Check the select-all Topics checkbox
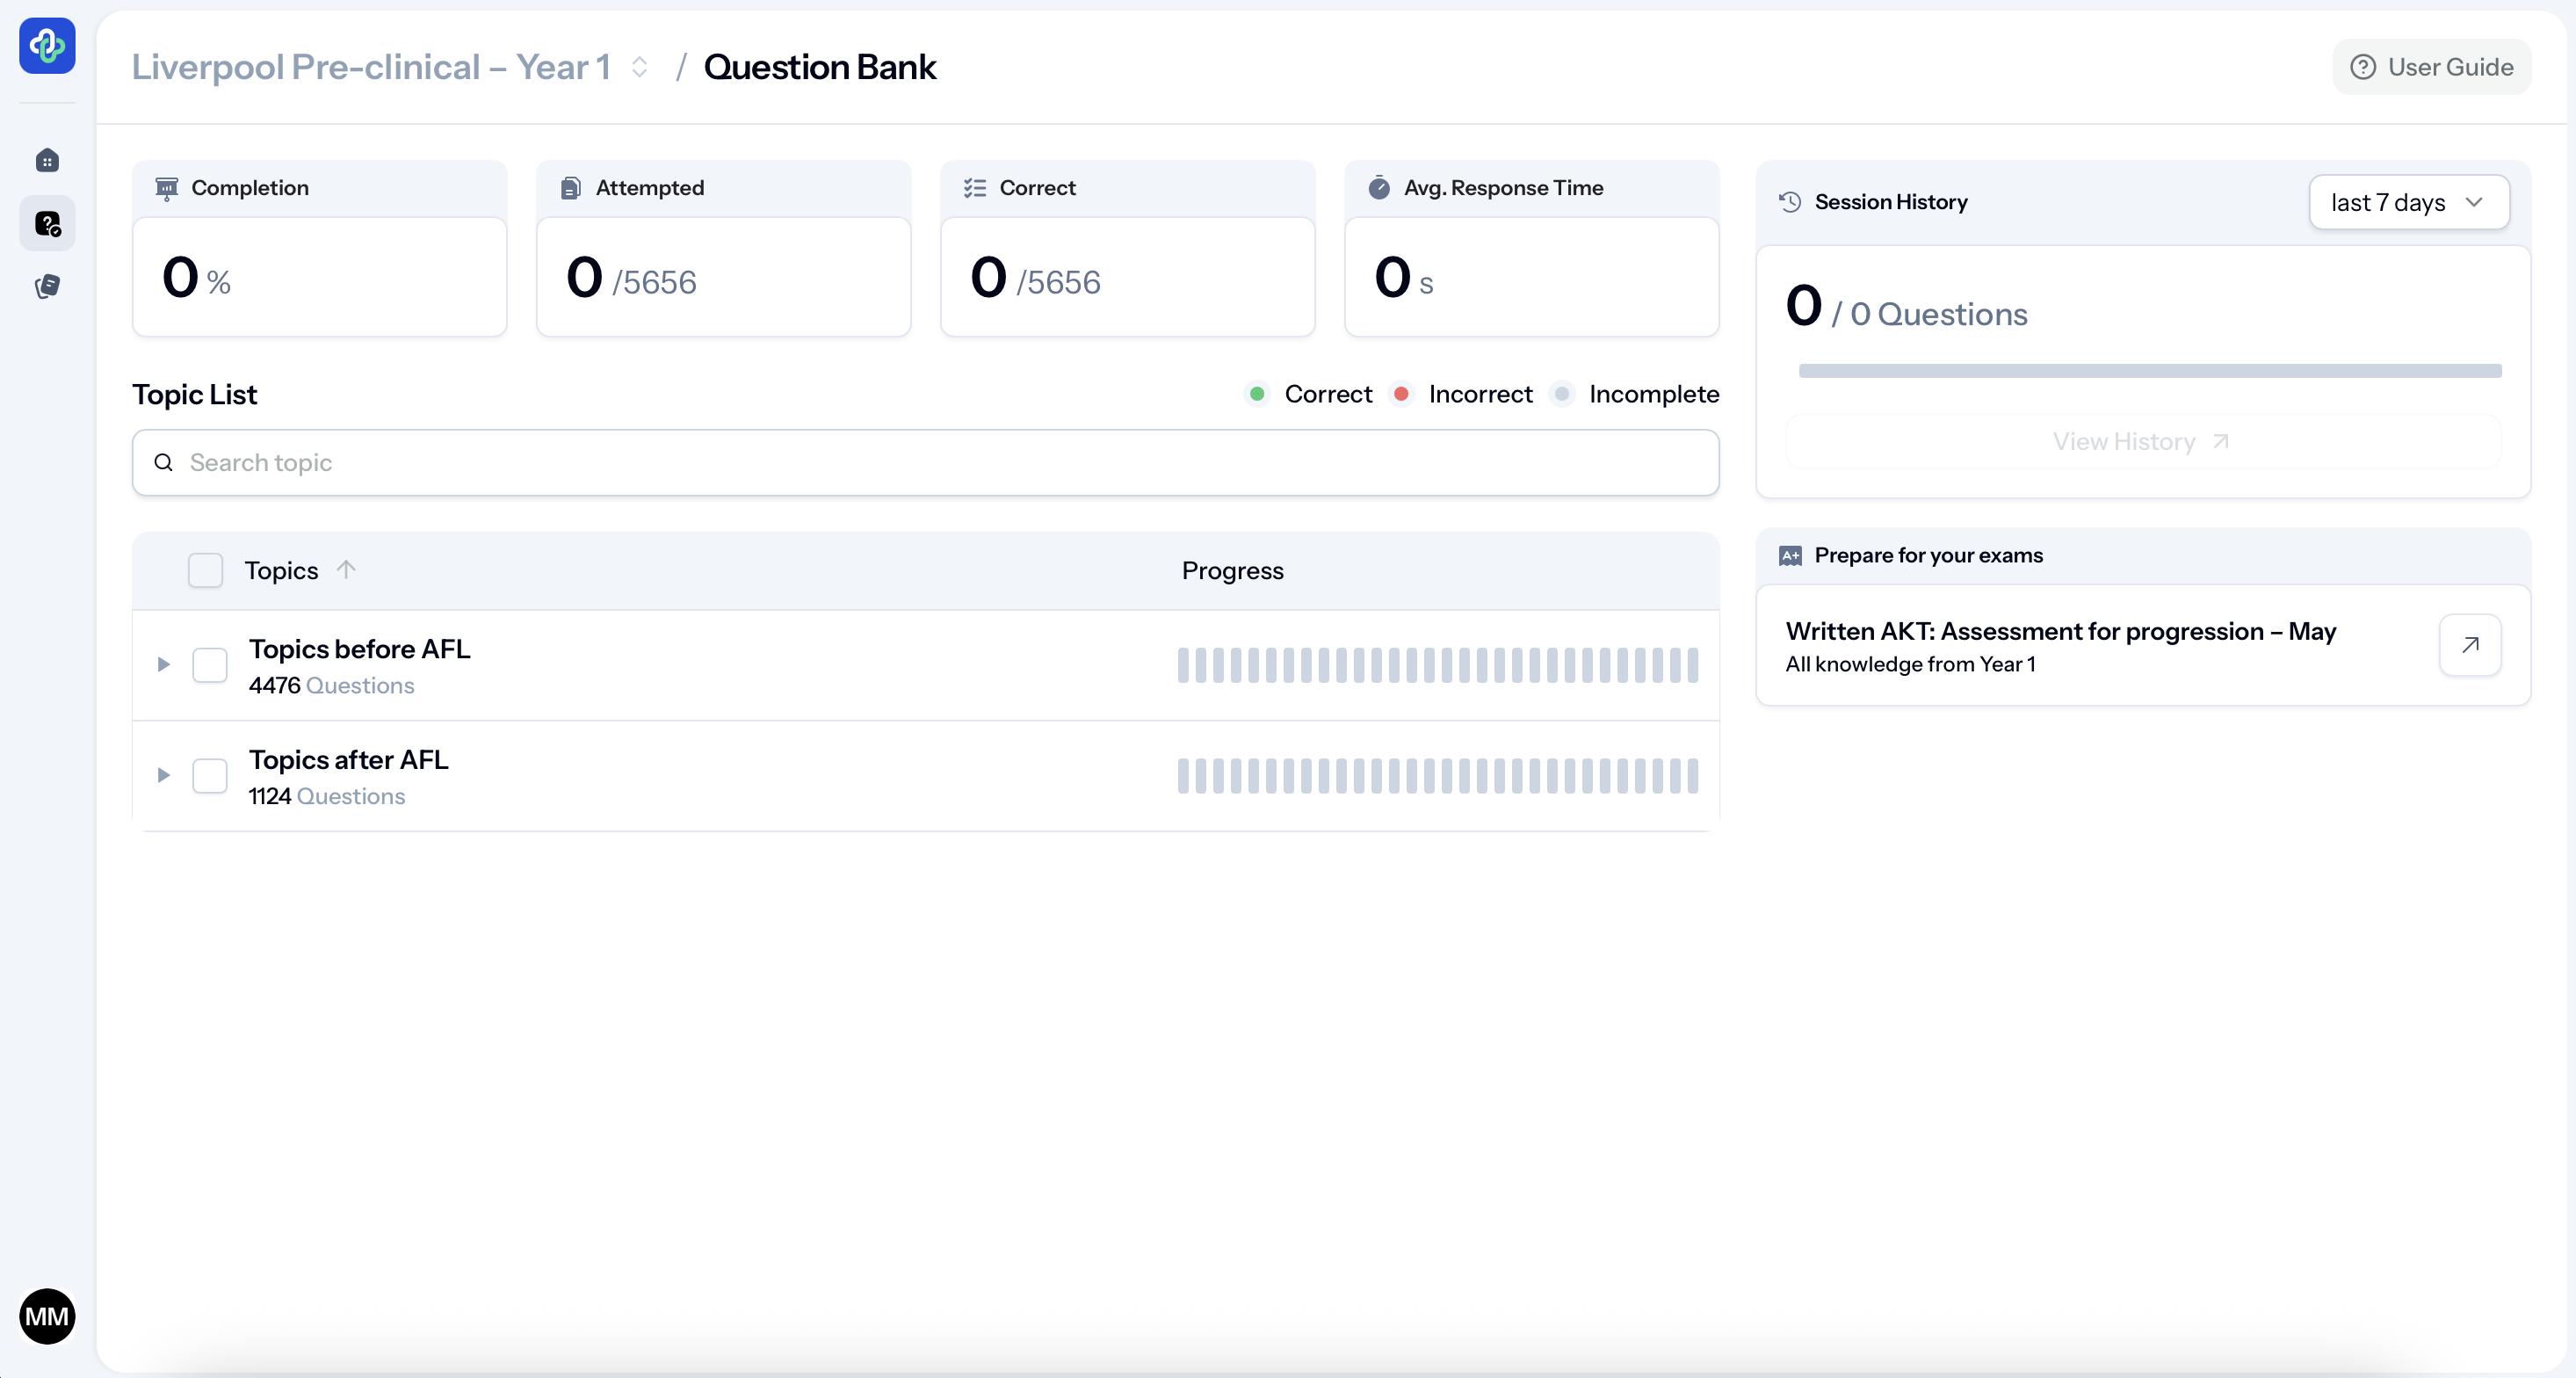 coord(205,570)
